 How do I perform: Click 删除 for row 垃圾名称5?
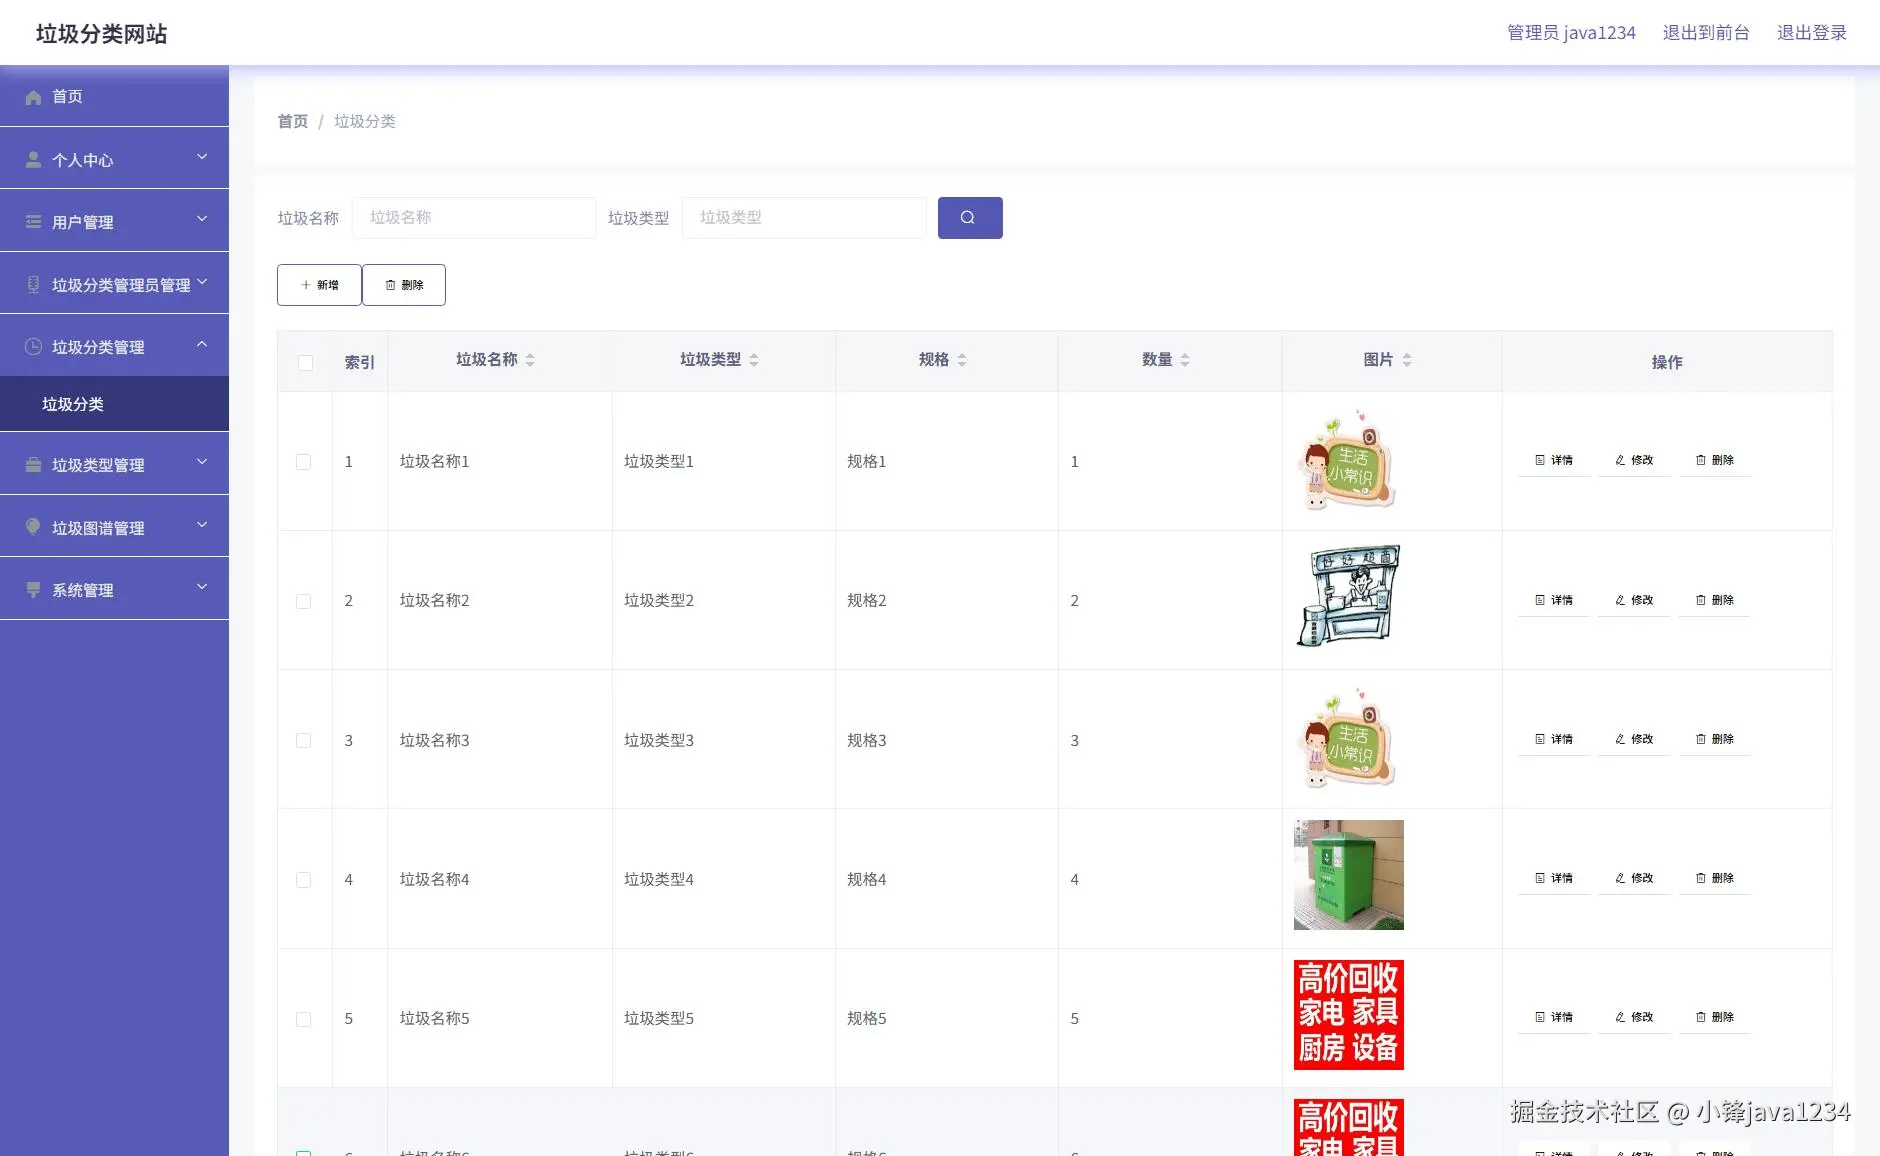tap(1715, 1018)
